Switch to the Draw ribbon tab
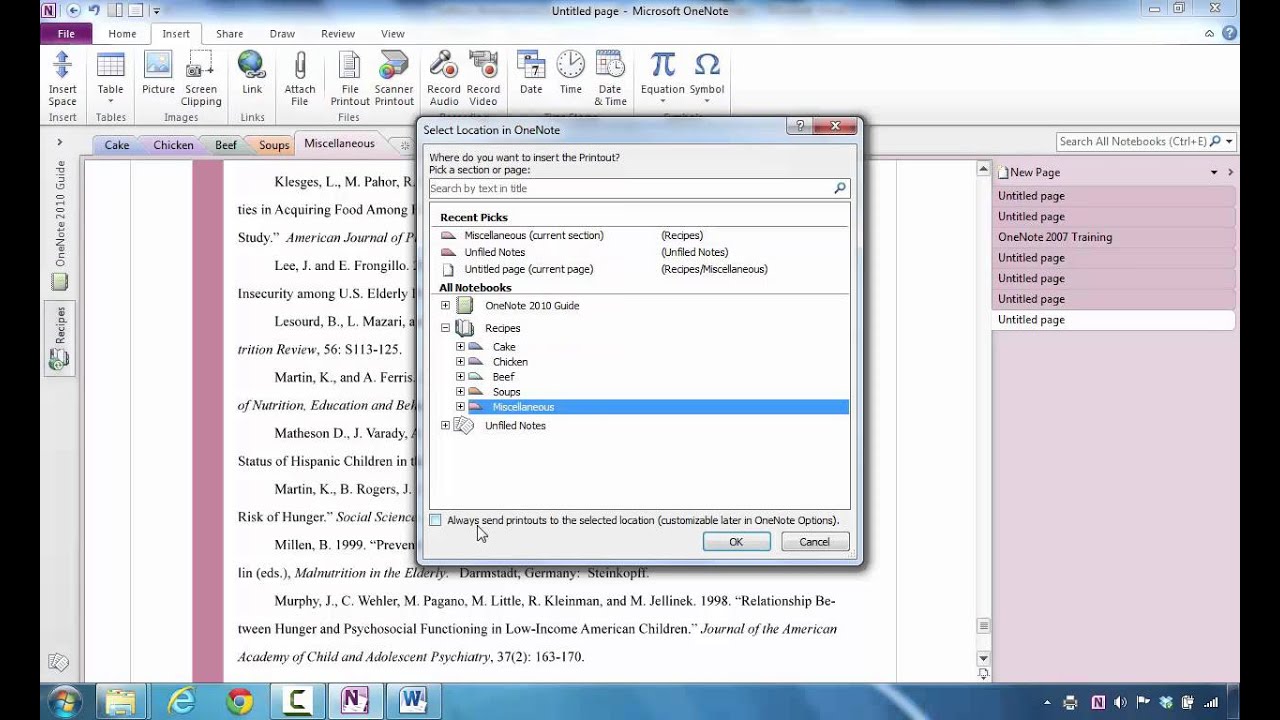The height and width of the screenshot is (720, 1280). (x=282, y=33)
